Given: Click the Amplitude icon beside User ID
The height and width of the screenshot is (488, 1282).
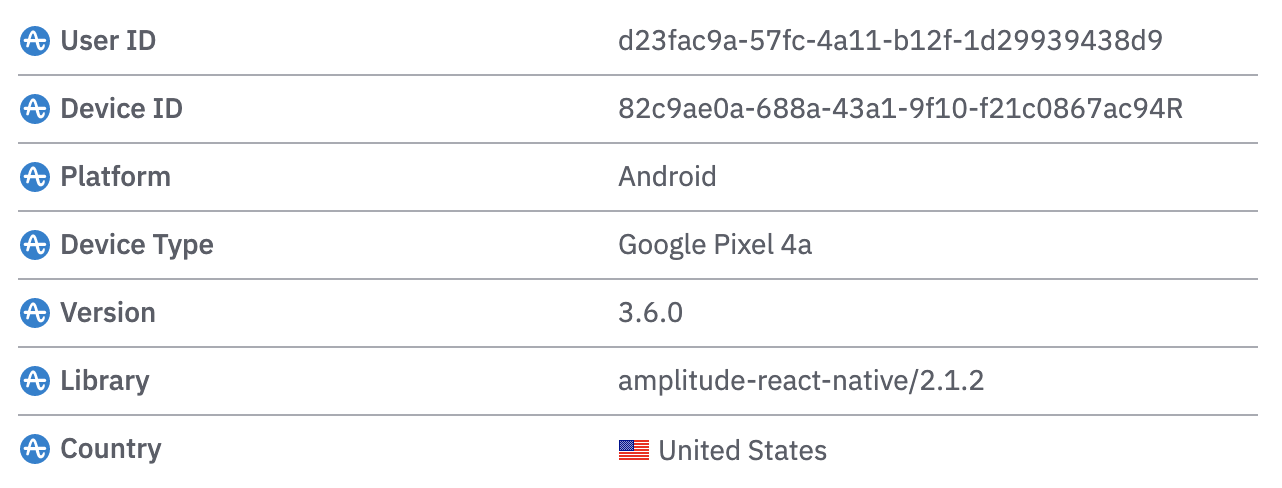Looking at the screenshot, I should point(35,41).
